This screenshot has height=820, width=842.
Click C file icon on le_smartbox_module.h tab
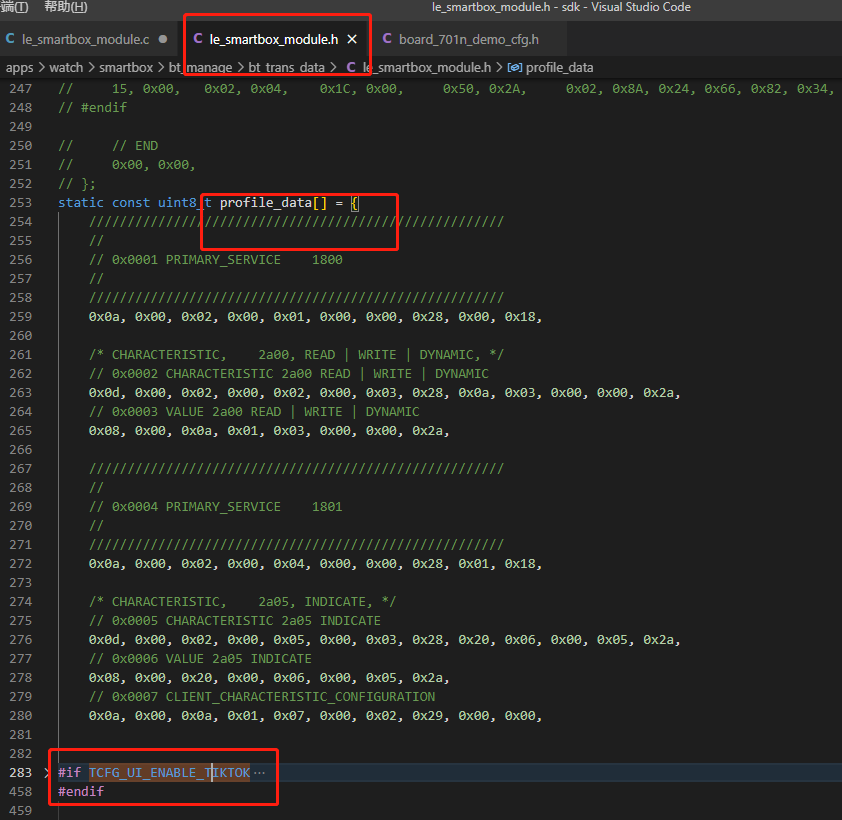(198, 39)
